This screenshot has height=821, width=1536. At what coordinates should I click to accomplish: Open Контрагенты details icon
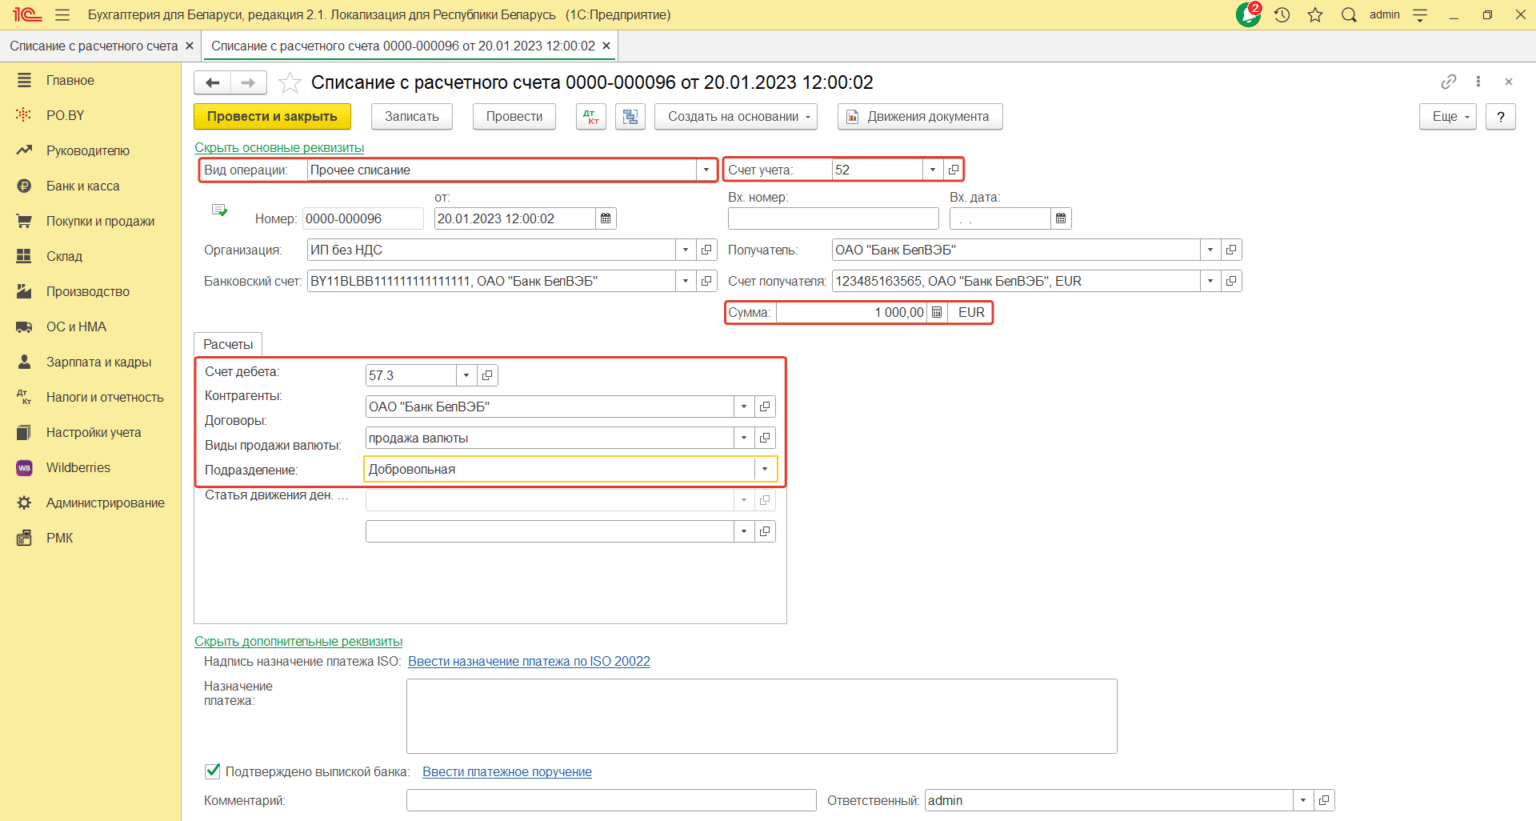(x=765, y=407)
